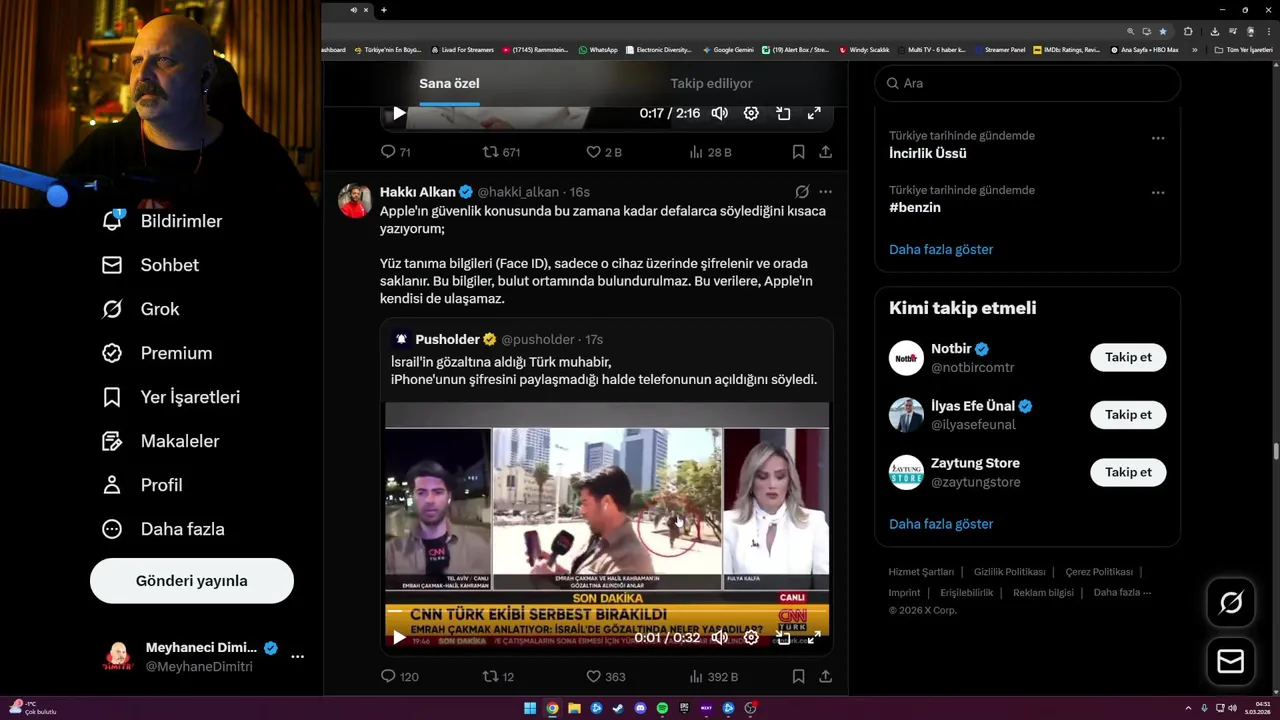Open Tüm Yer İşaretleri bookmarks folder
Screen dimensions: 1280x720
pos(1243,49)
